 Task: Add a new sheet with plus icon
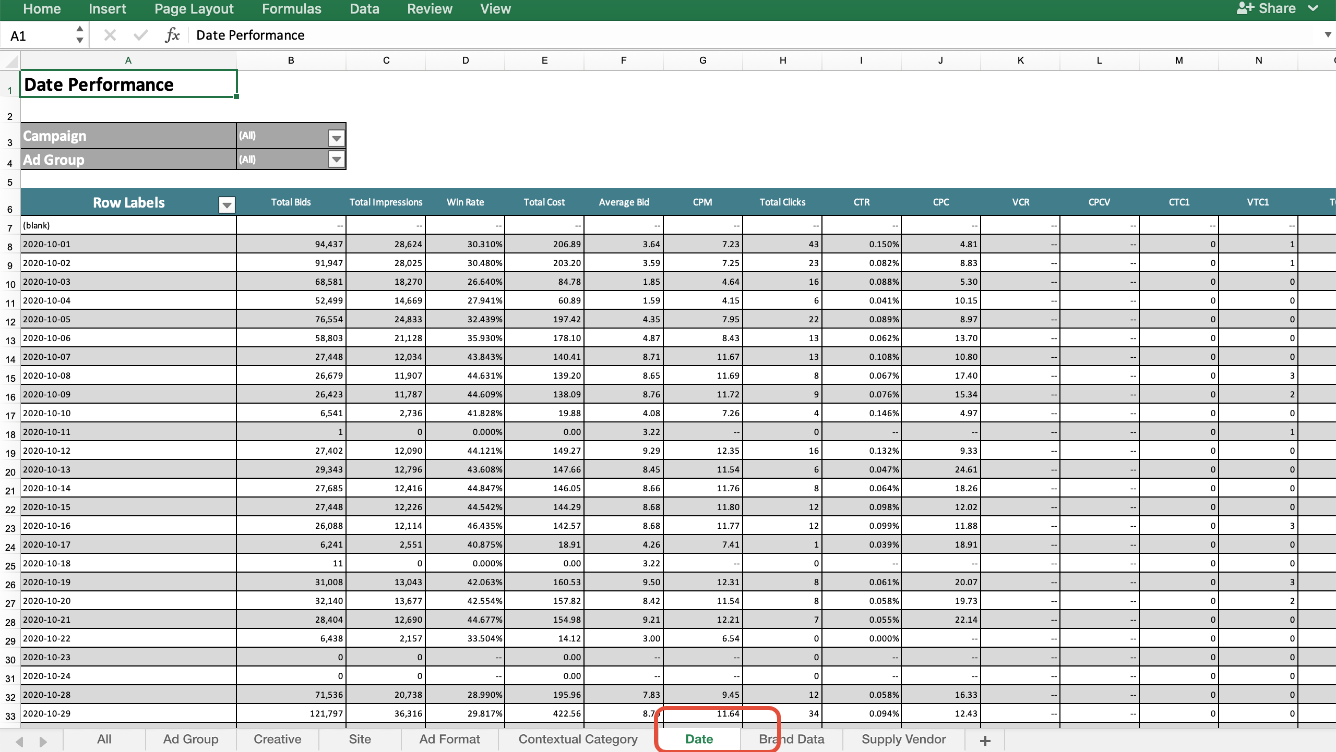985,740
